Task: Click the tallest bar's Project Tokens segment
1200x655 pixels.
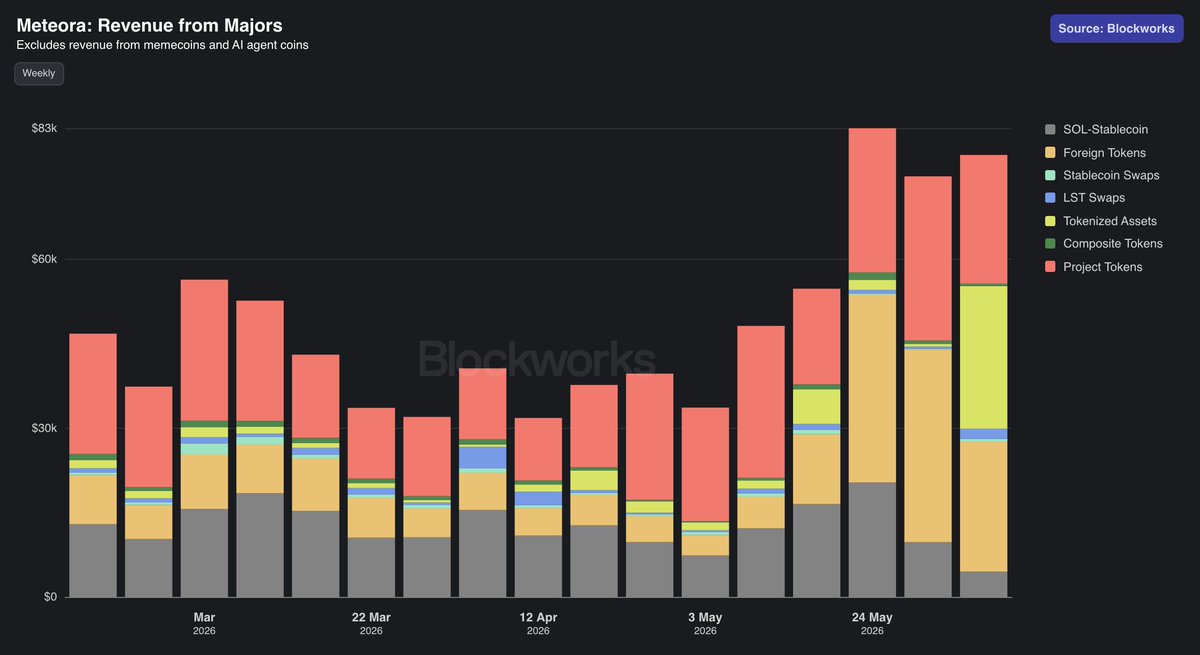Action: (x=872, y=200)
